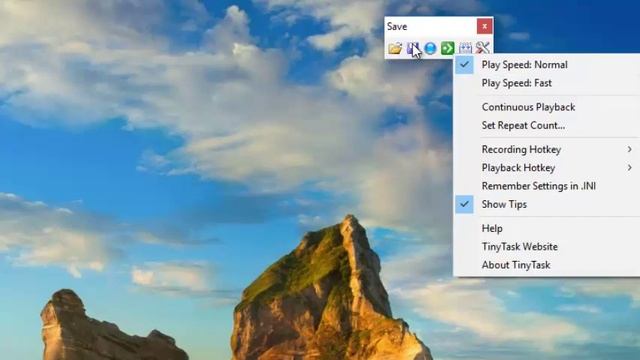This screenshot has width=640, height=360.
Task: Expand the Recording Hotkey submenu
Action: (x=547, y=150)
